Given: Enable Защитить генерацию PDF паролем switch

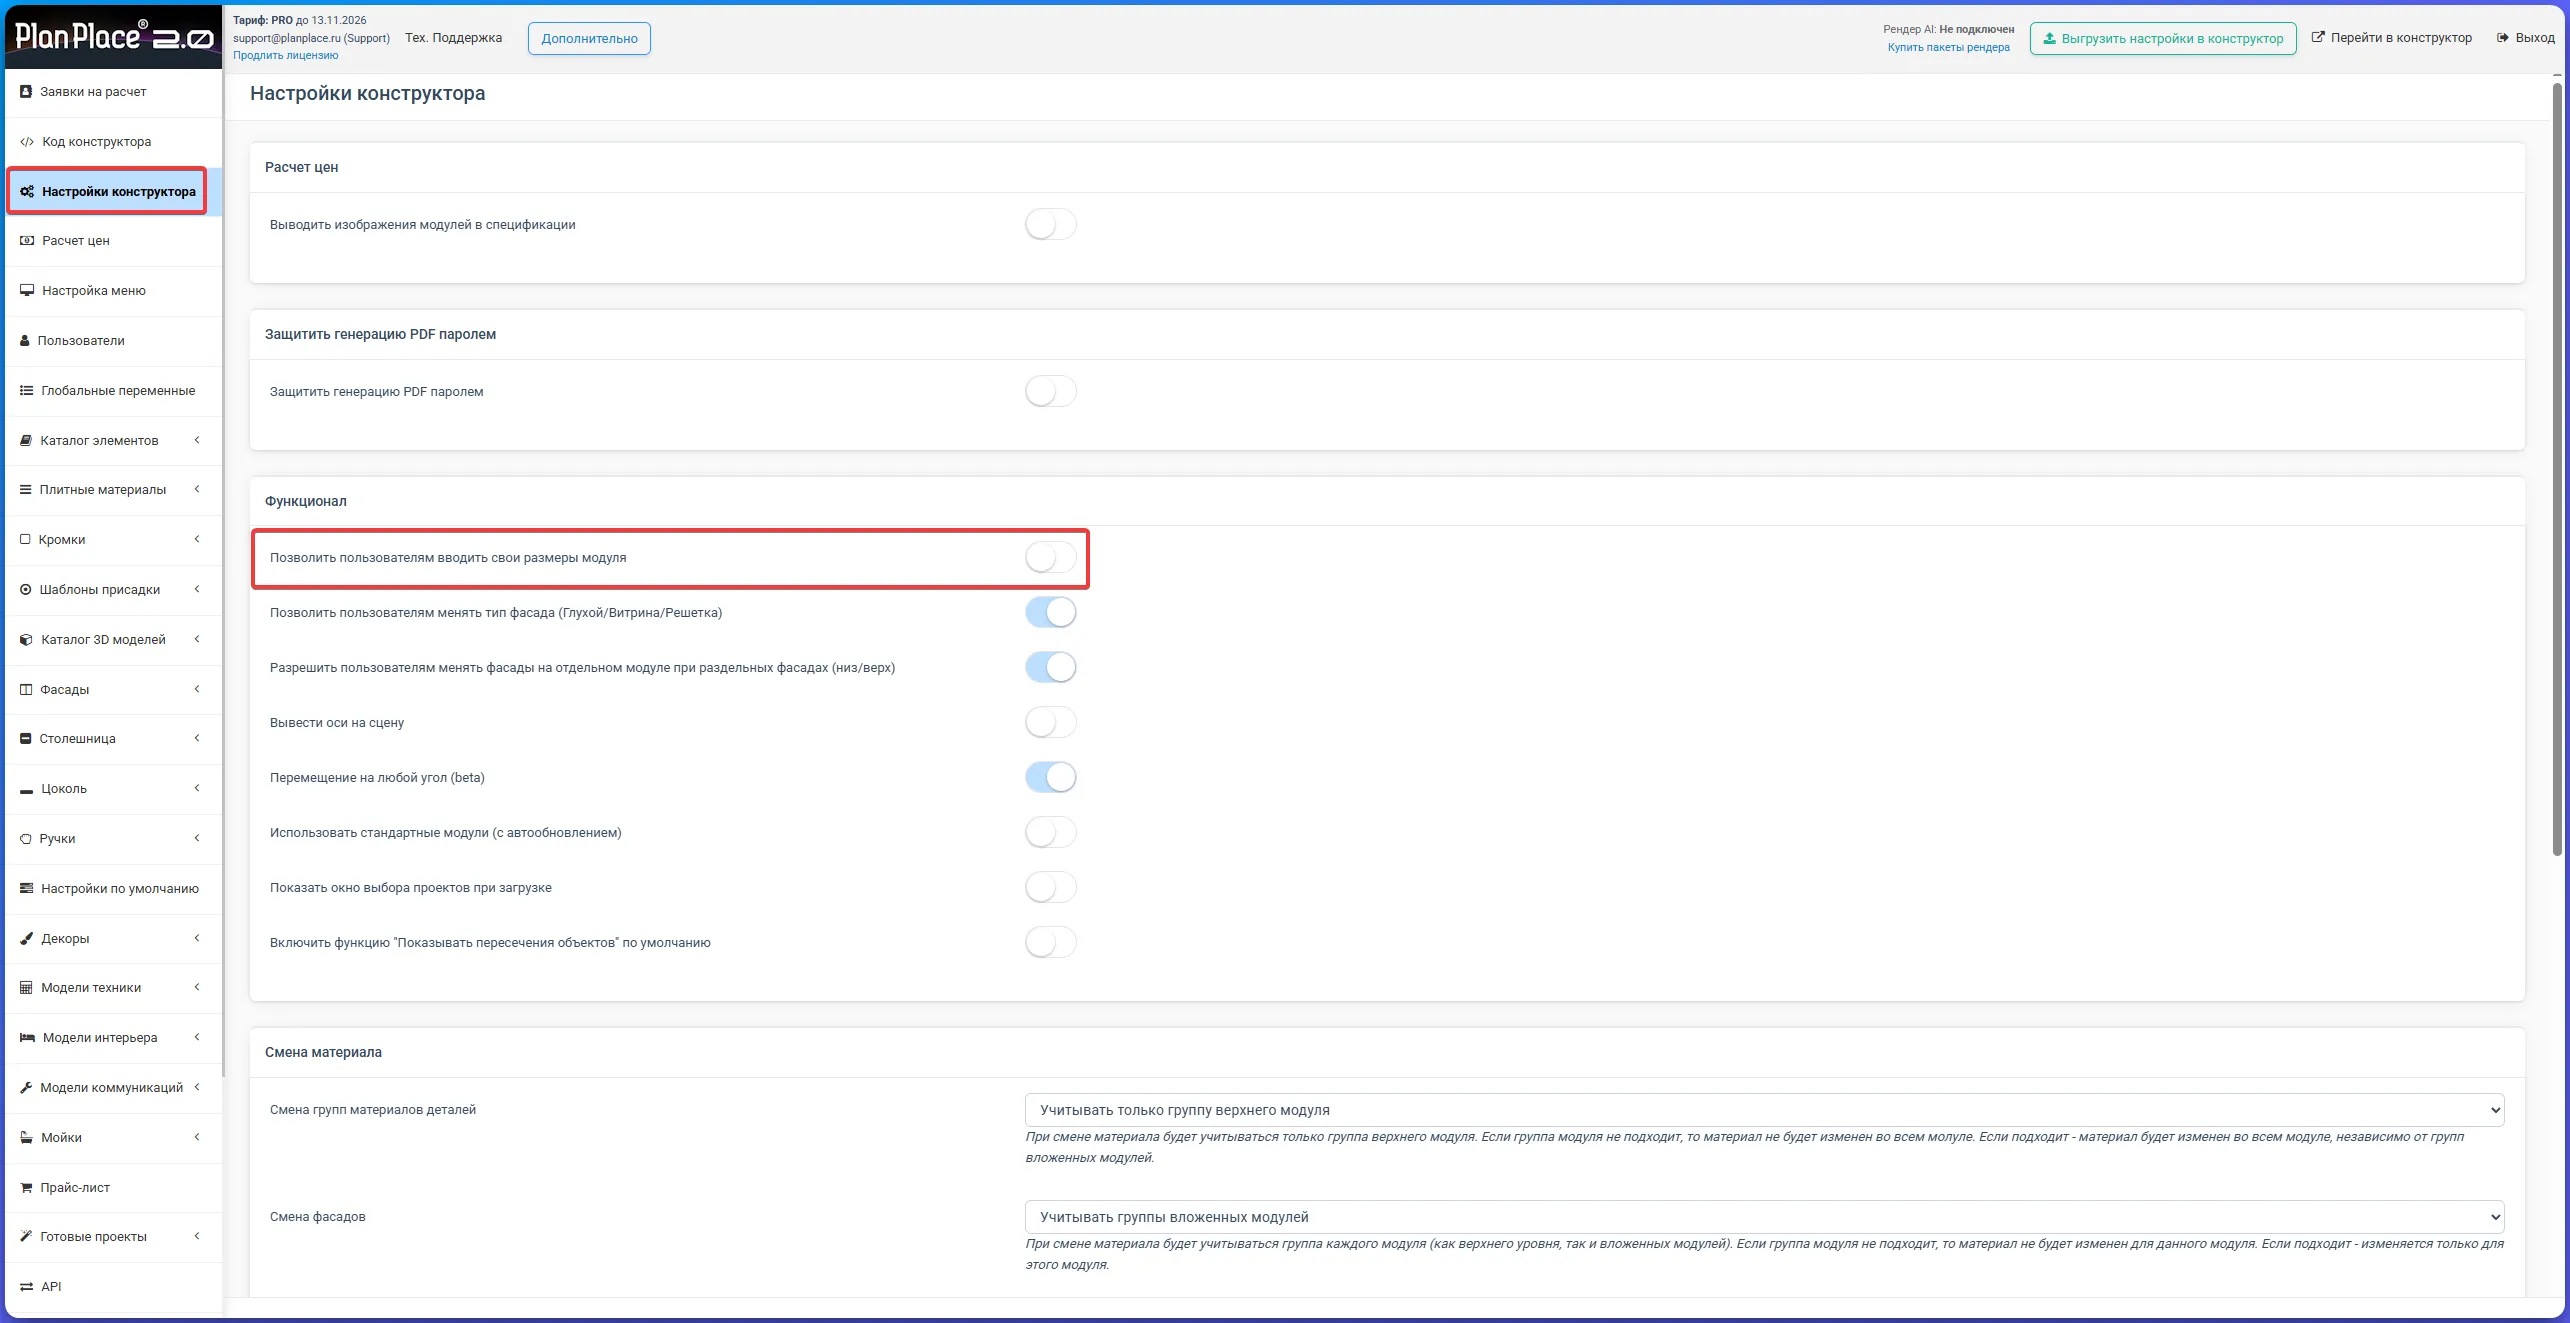Looking at the screenshot, I should click(1050, 391).
